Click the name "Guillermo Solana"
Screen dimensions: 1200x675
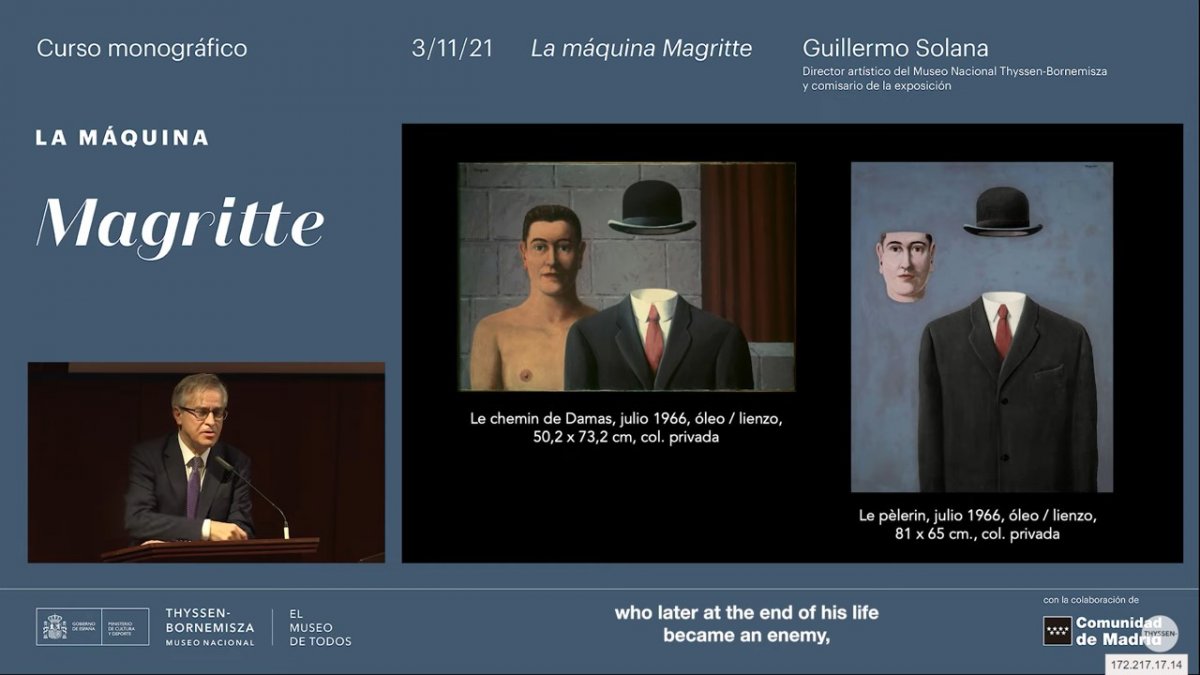[x=895, y=48]
